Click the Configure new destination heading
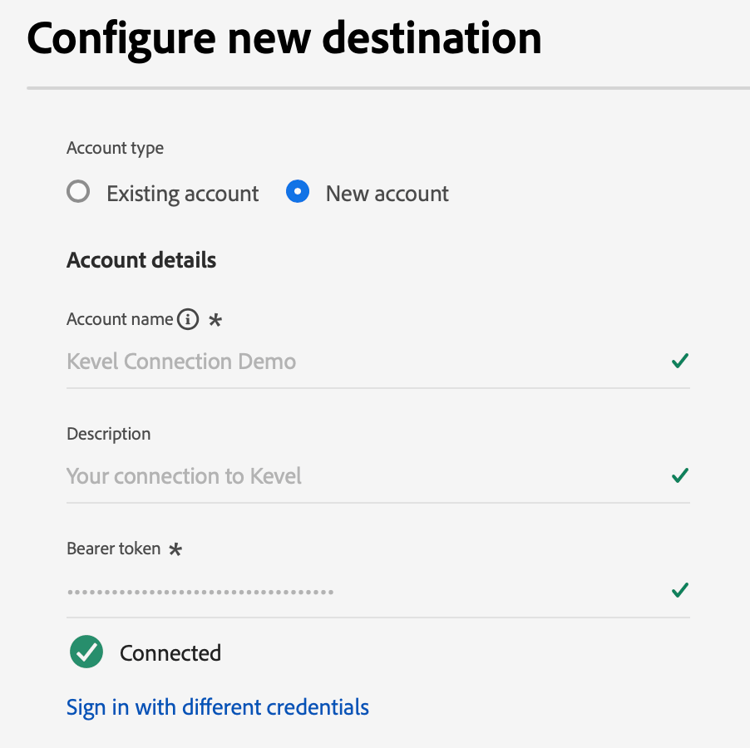 (x=284, y=39)
